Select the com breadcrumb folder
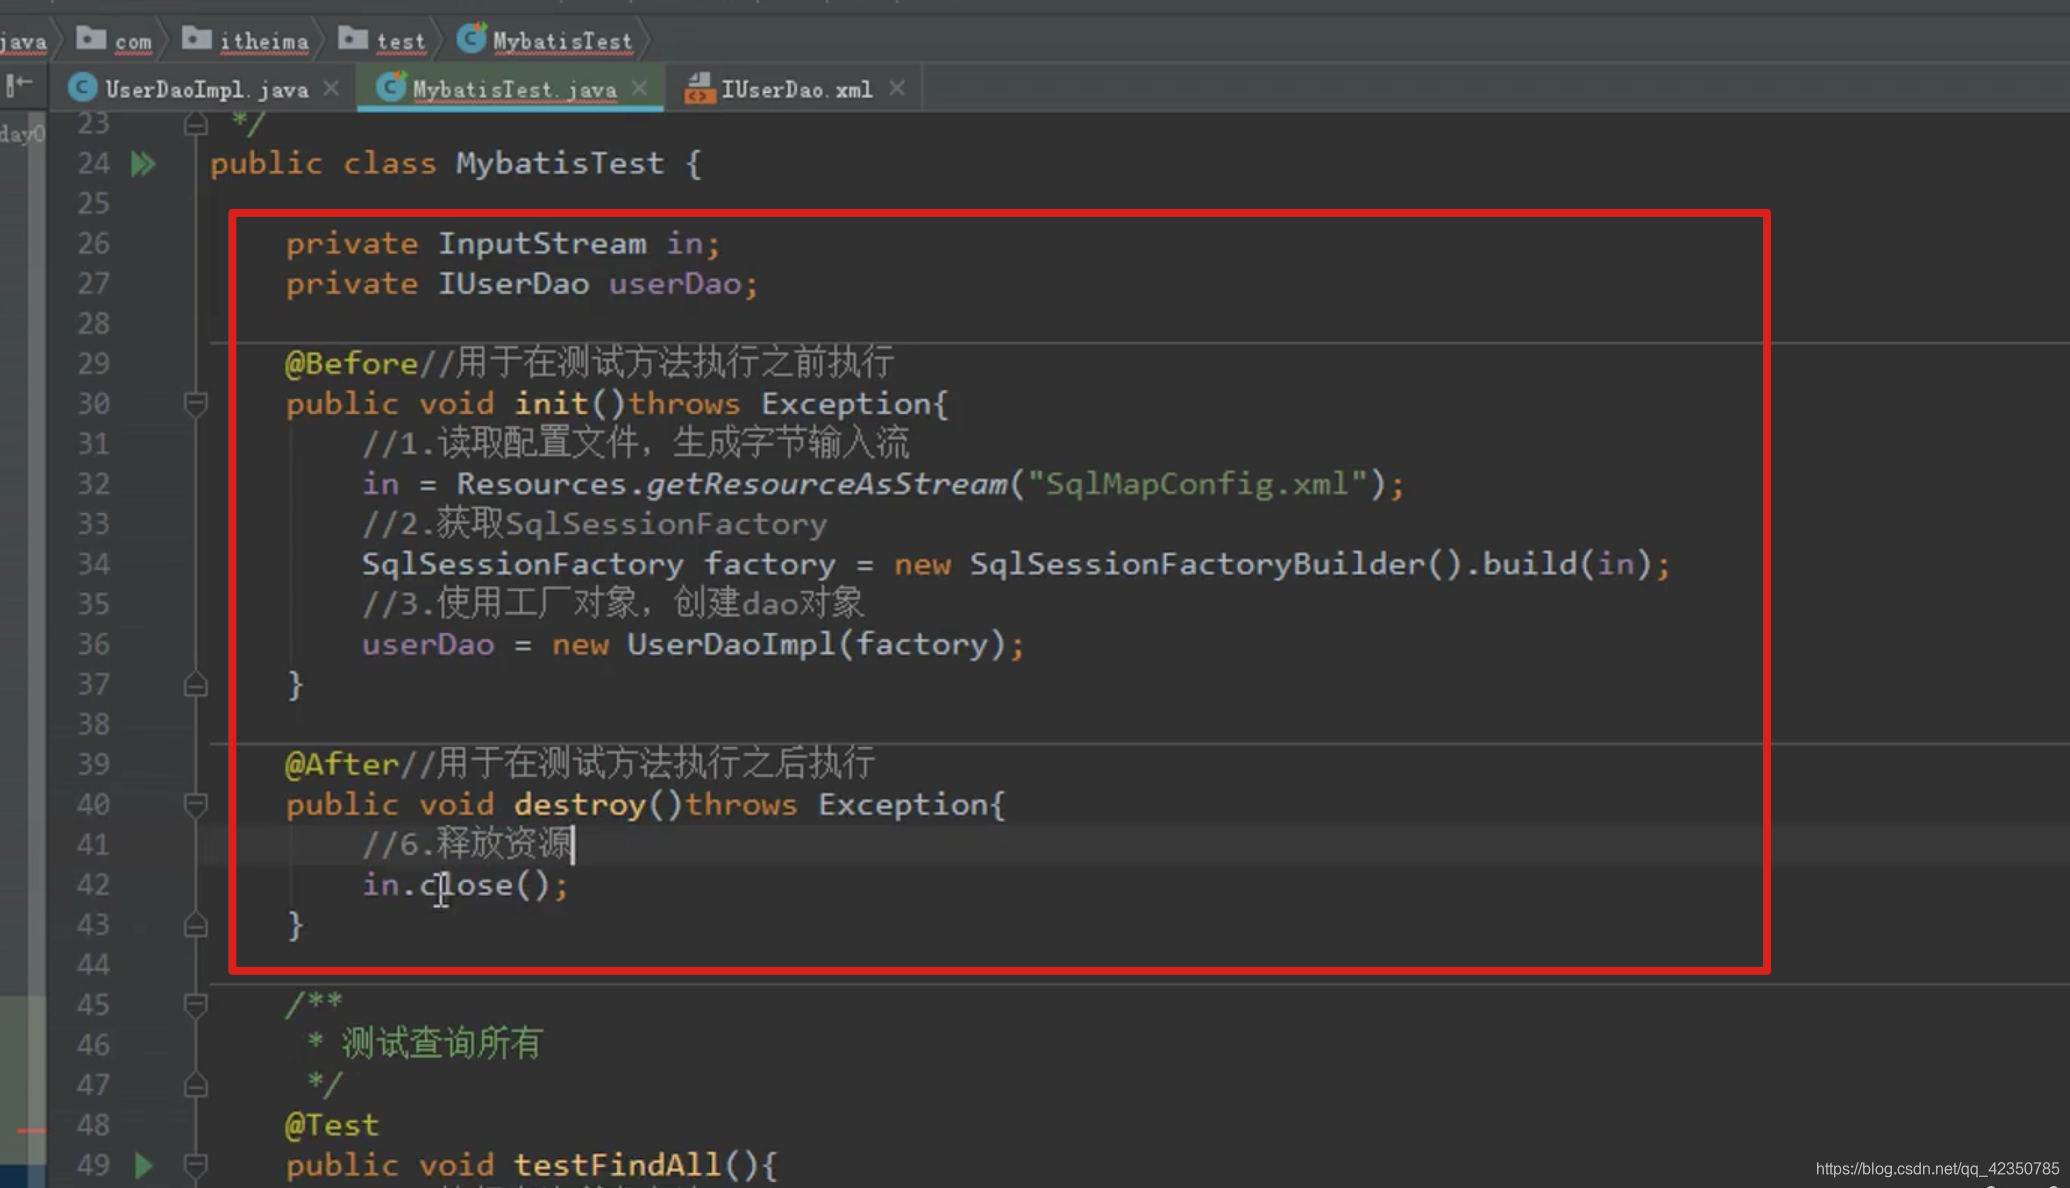The width and height of the screenshot is (2070, 1188). tap(114, 40)
